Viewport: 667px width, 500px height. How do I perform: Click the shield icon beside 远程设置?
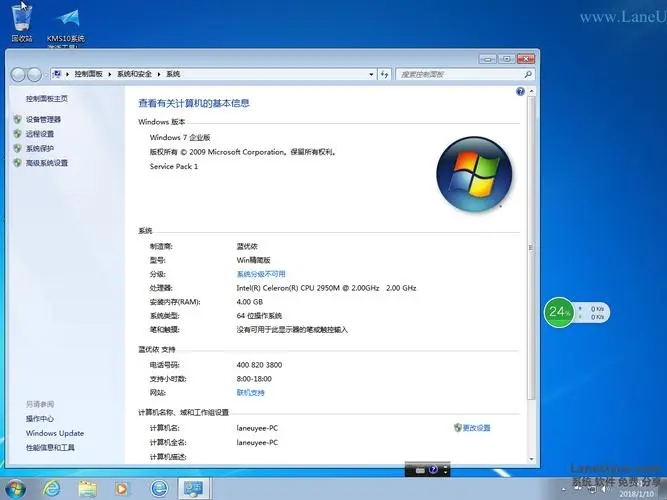coord(17,134)
